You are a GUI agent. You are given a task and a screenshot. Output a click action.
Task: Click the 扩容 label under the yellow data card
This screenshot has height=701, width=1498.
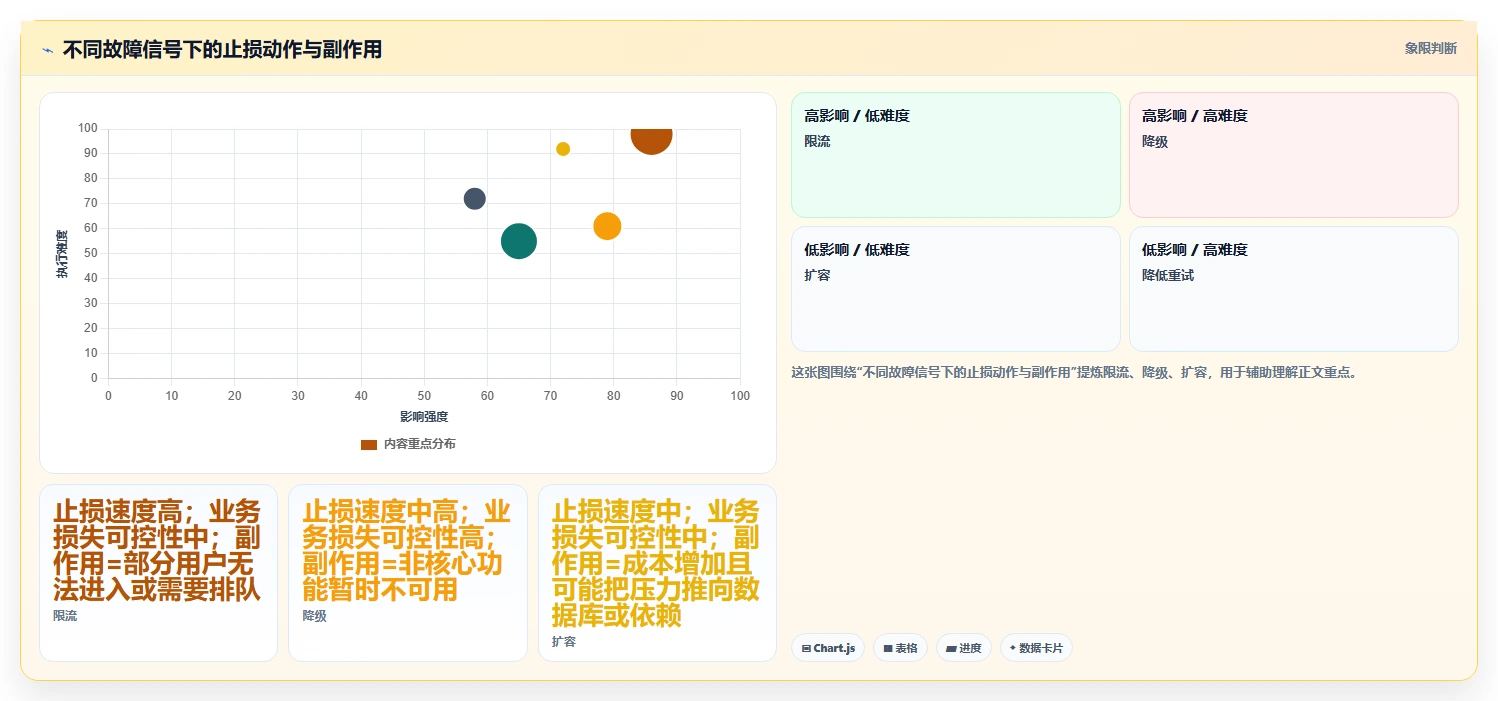(x=564, y=642)
